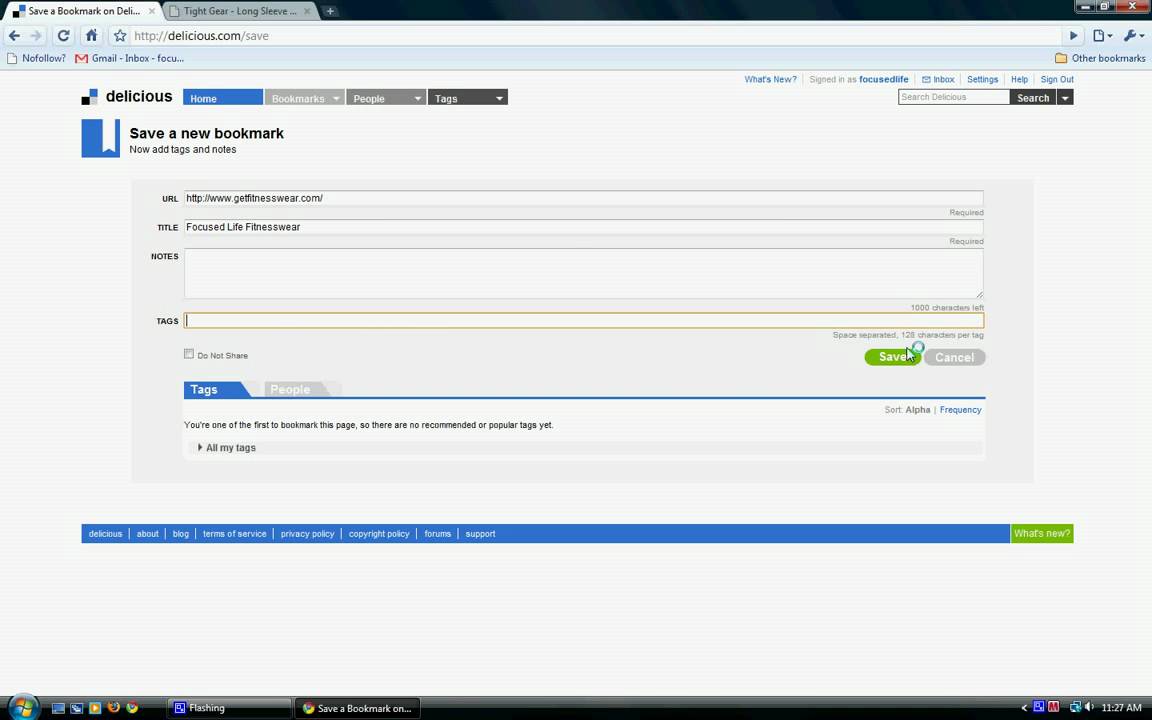Toggle the Do Not Share checkbox
Viewport: 1152px width, 720px height.
coord(189,354)
